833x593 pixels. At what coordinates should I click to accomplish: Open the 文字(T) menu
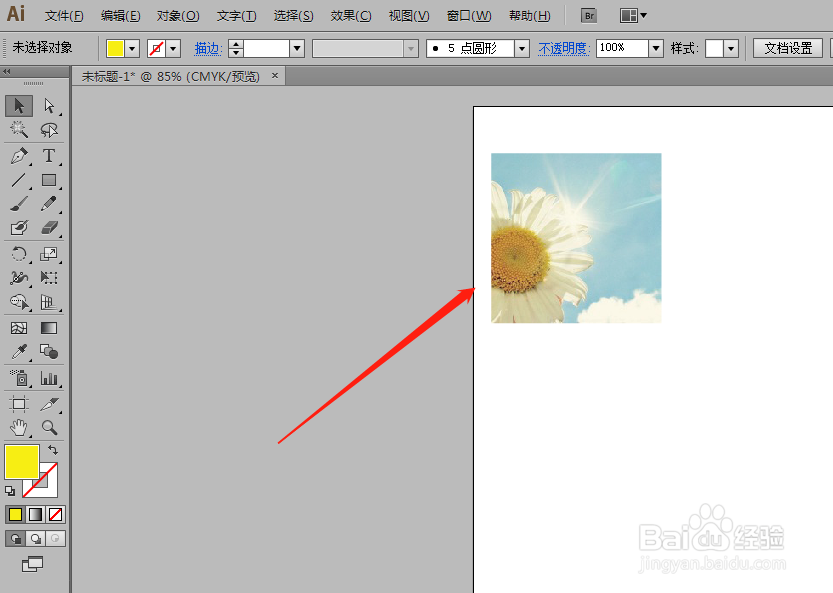pos(236,16)
